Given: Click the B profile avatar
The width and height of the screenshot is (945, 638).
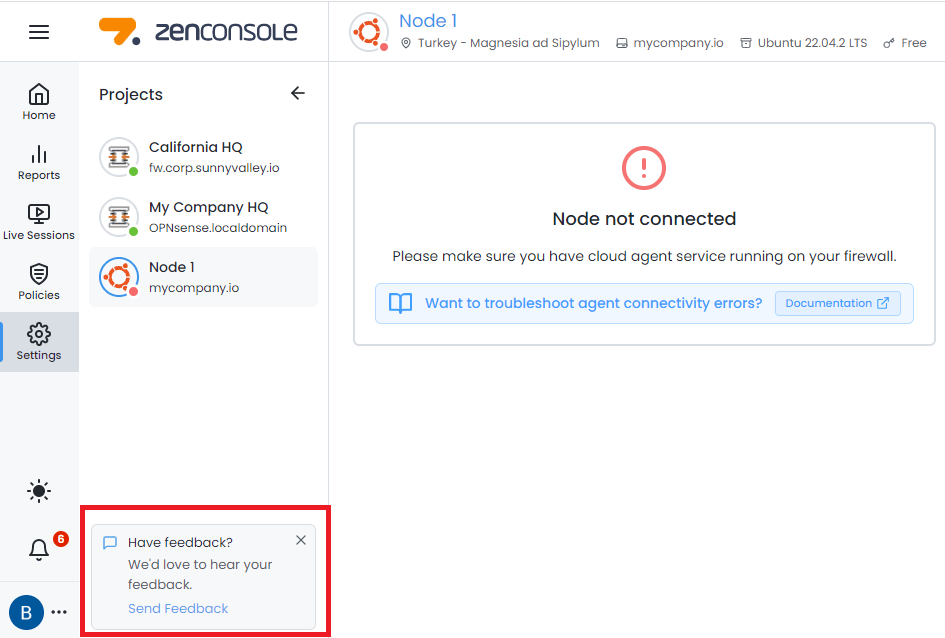Looking at the screenshot, I should 25,612.
